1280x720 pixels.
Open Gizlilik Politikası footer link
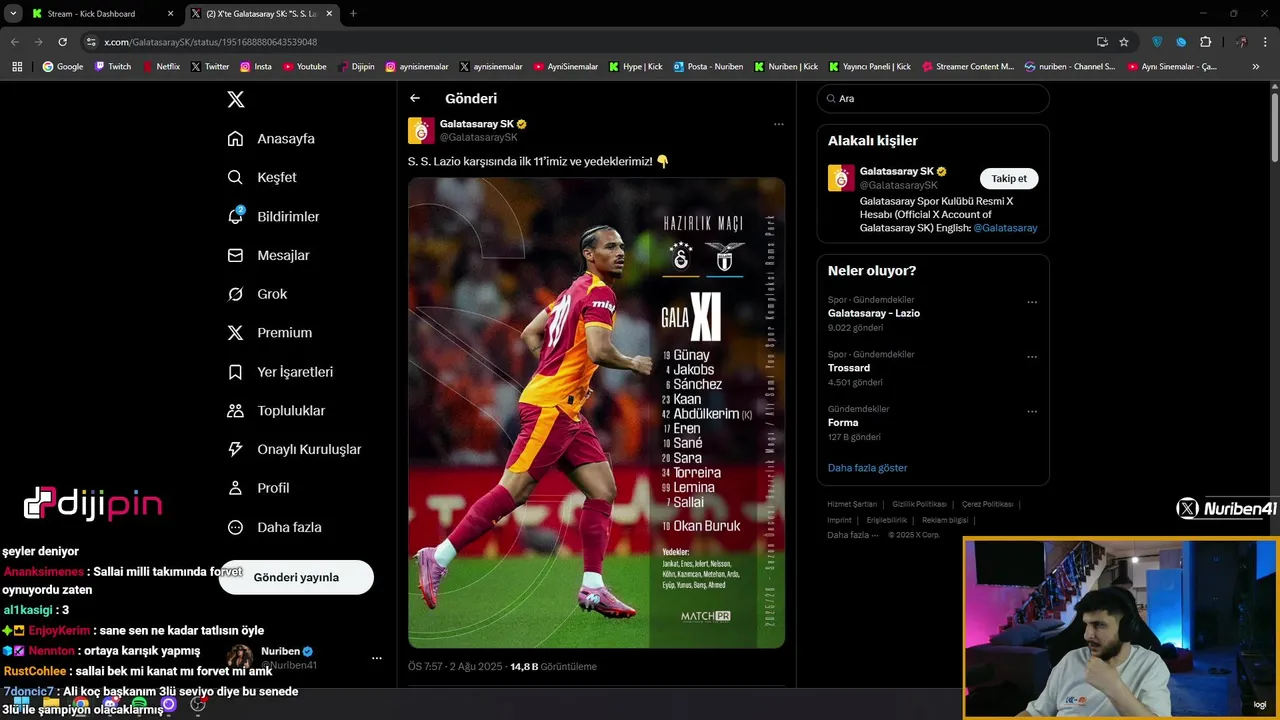[919, 504]
